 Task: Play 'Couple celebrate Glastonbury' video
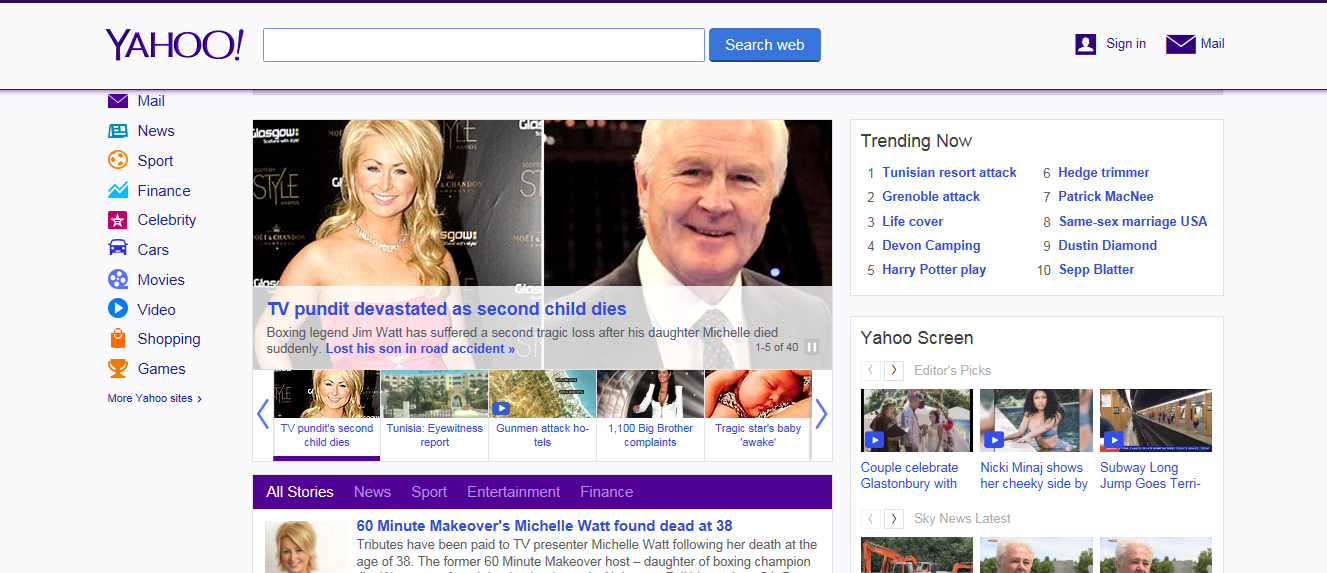917,421
